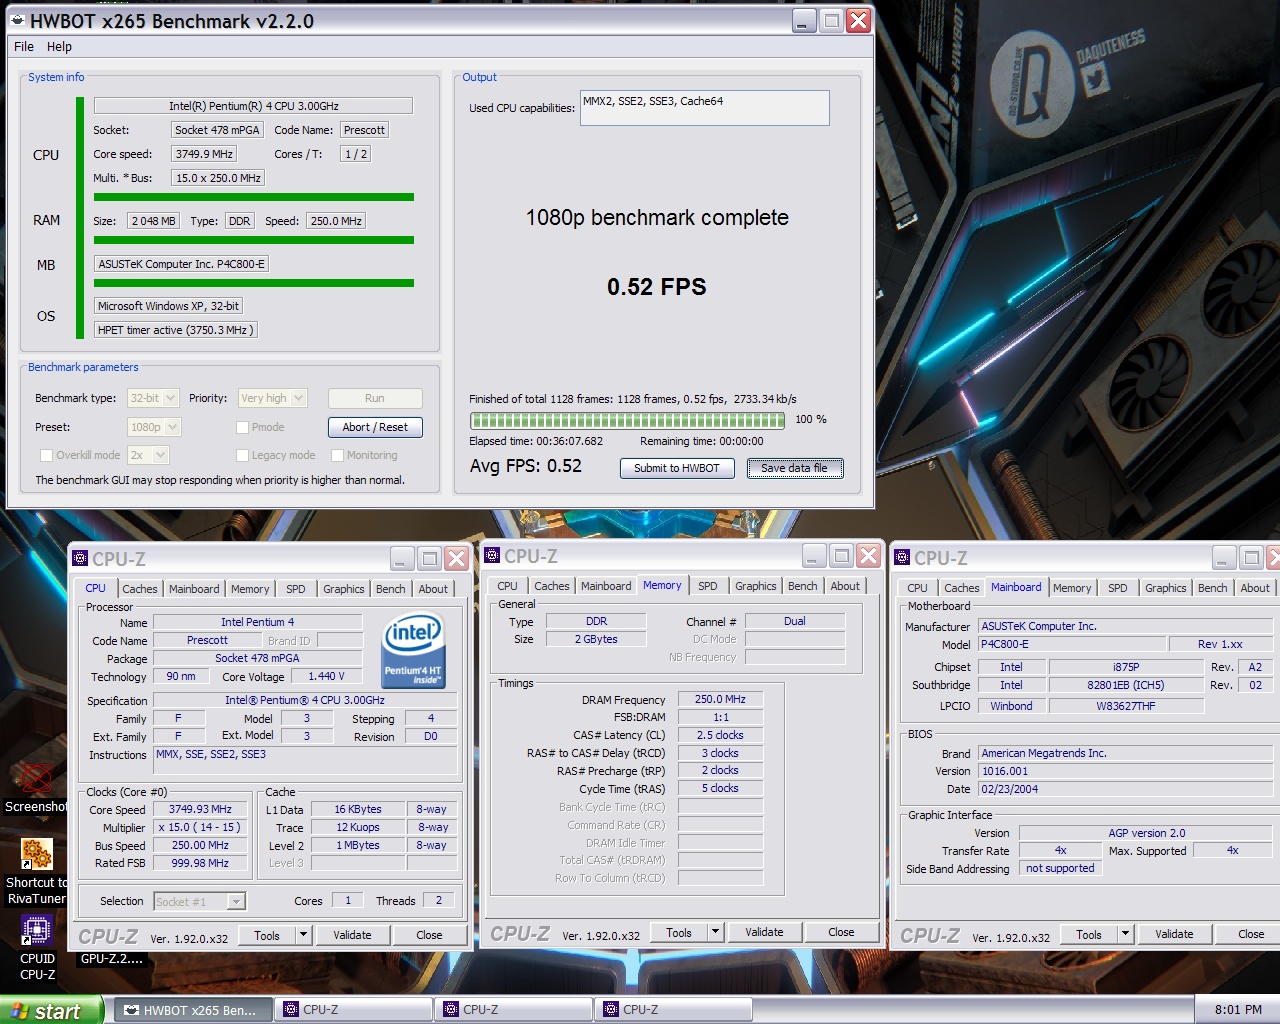Close the HWBOT x265 Benchmark window

pyautogui.click(x=858, y=21)
